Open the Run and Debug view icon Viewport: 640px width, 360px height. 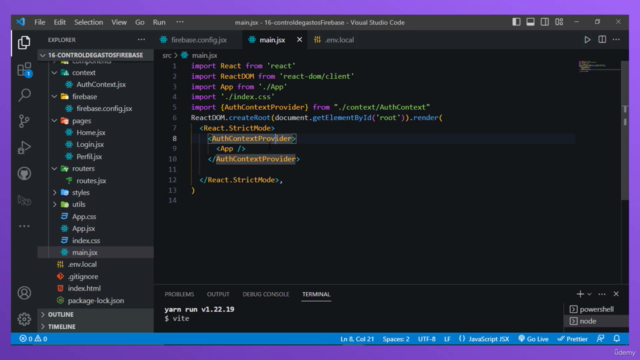[x=24, y=147]
